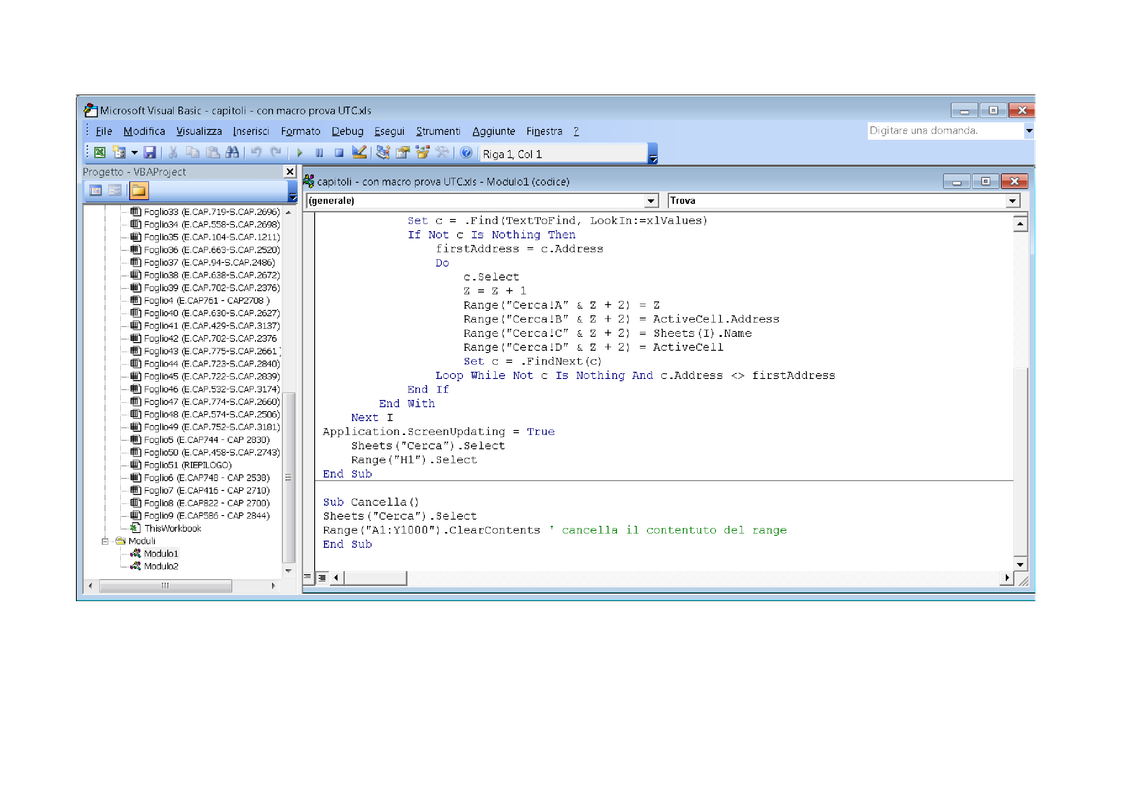Click the Help question mark icon
The height and width of the screenshot is (800, 1131).
coord(466,153)
